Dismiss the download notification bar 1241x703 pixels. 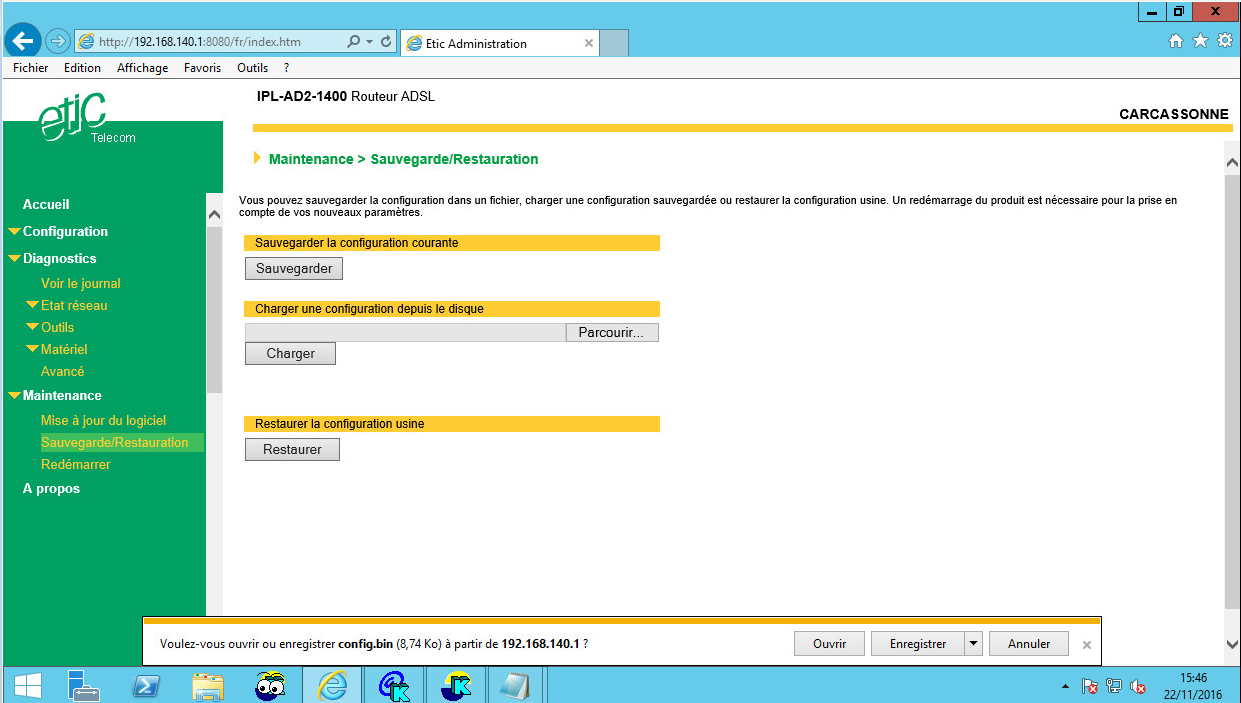click(x=1087, y=645)
